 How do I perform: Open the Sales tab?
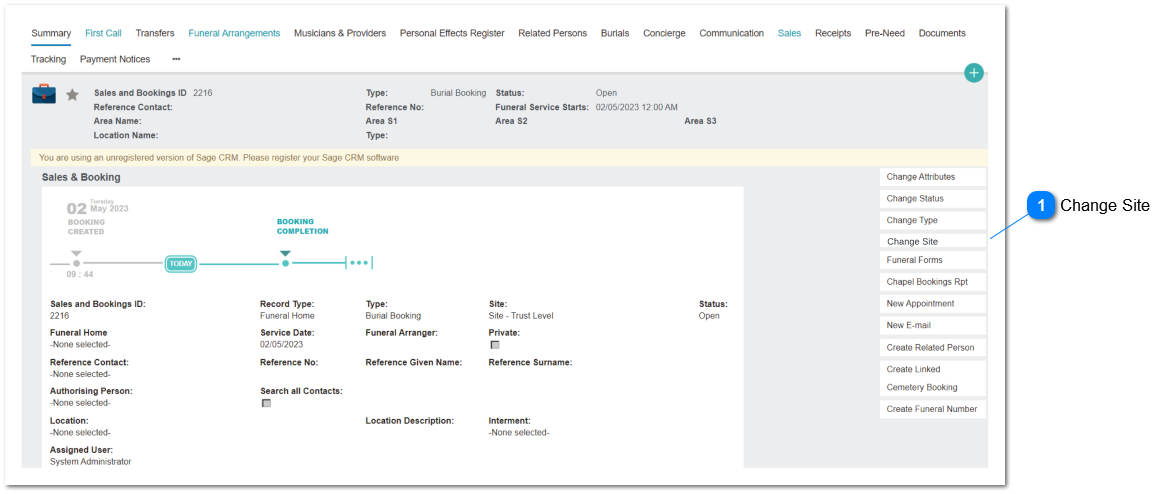pos(790,33)
